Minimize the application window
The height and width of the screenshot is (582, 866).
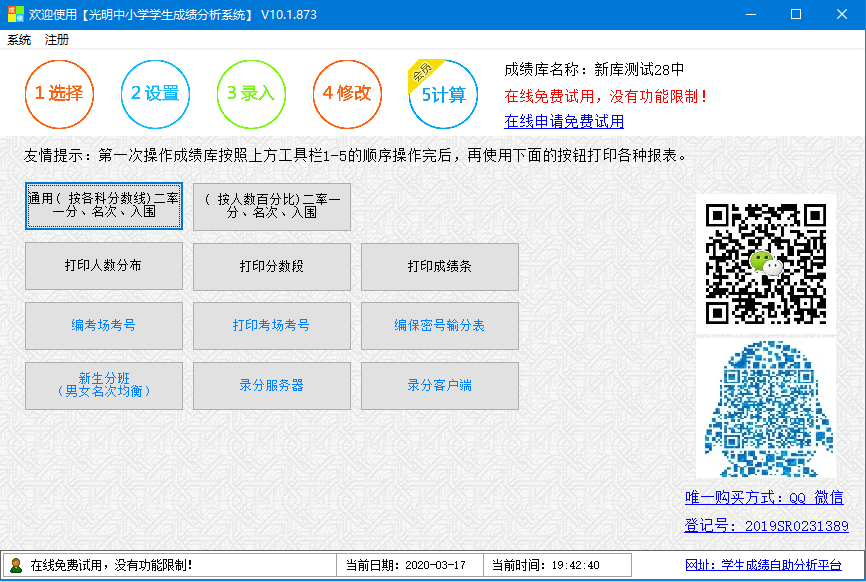pos(751,14)
